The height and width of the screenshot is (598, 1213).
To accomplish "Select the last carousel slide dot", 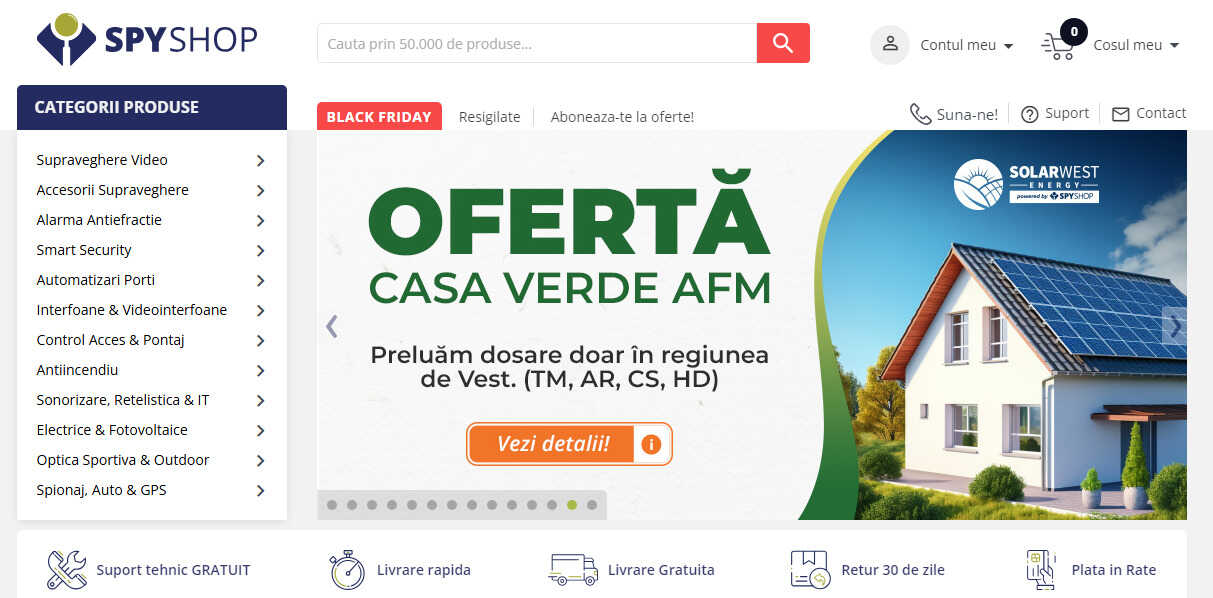I will coord(592,505).
